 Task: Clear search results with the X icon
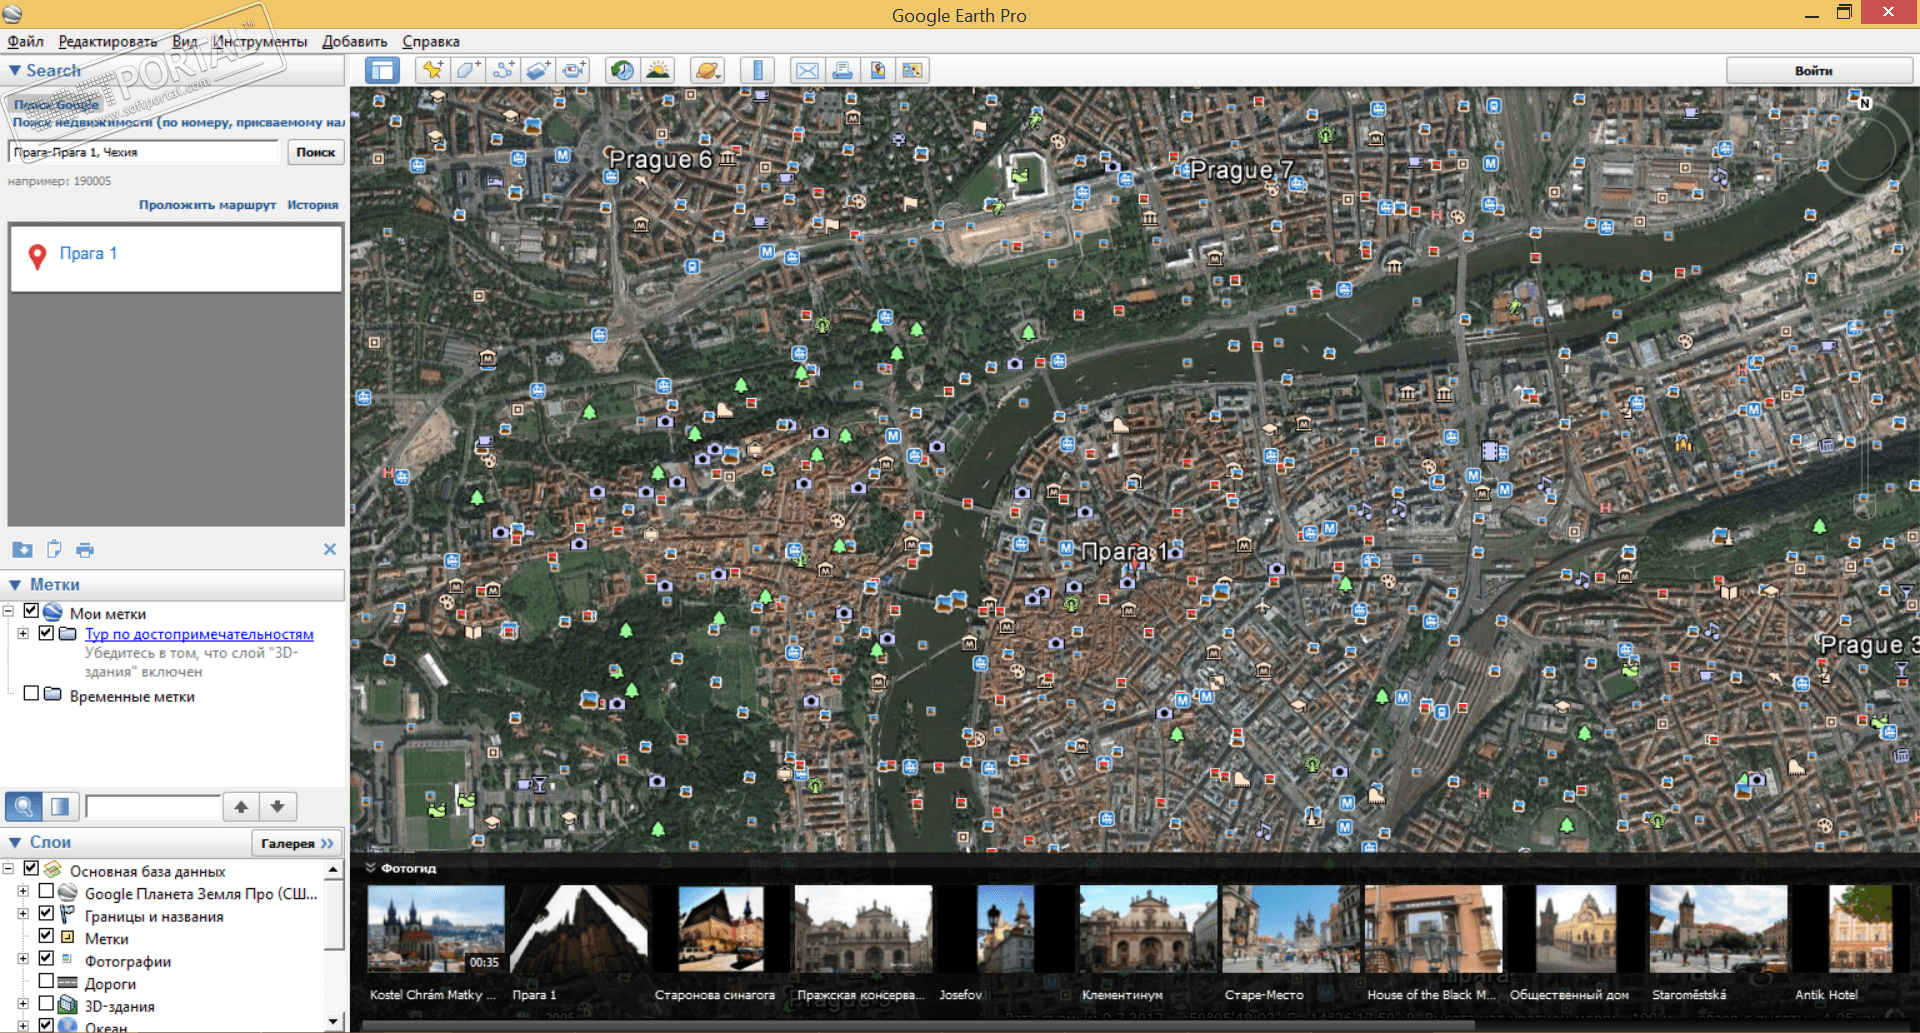[330, 549]
